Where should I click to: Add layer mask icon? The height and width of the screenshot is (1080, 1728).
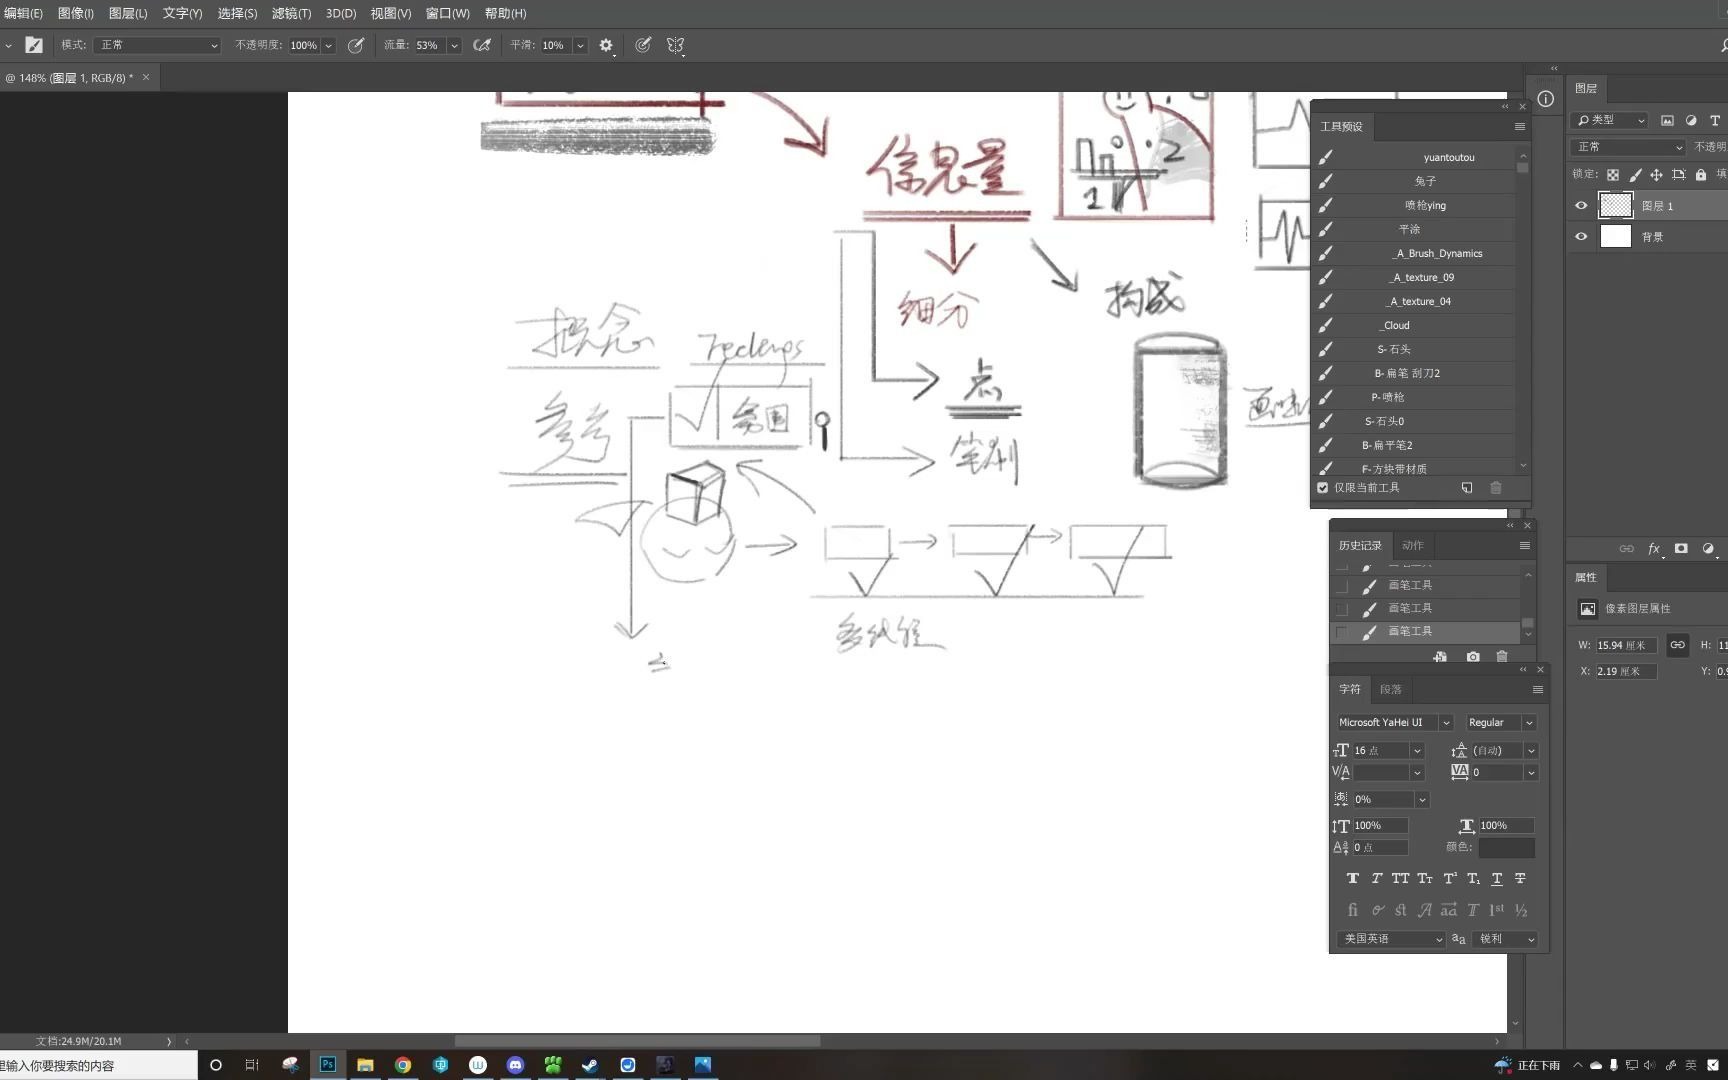tap(1681, 549)
